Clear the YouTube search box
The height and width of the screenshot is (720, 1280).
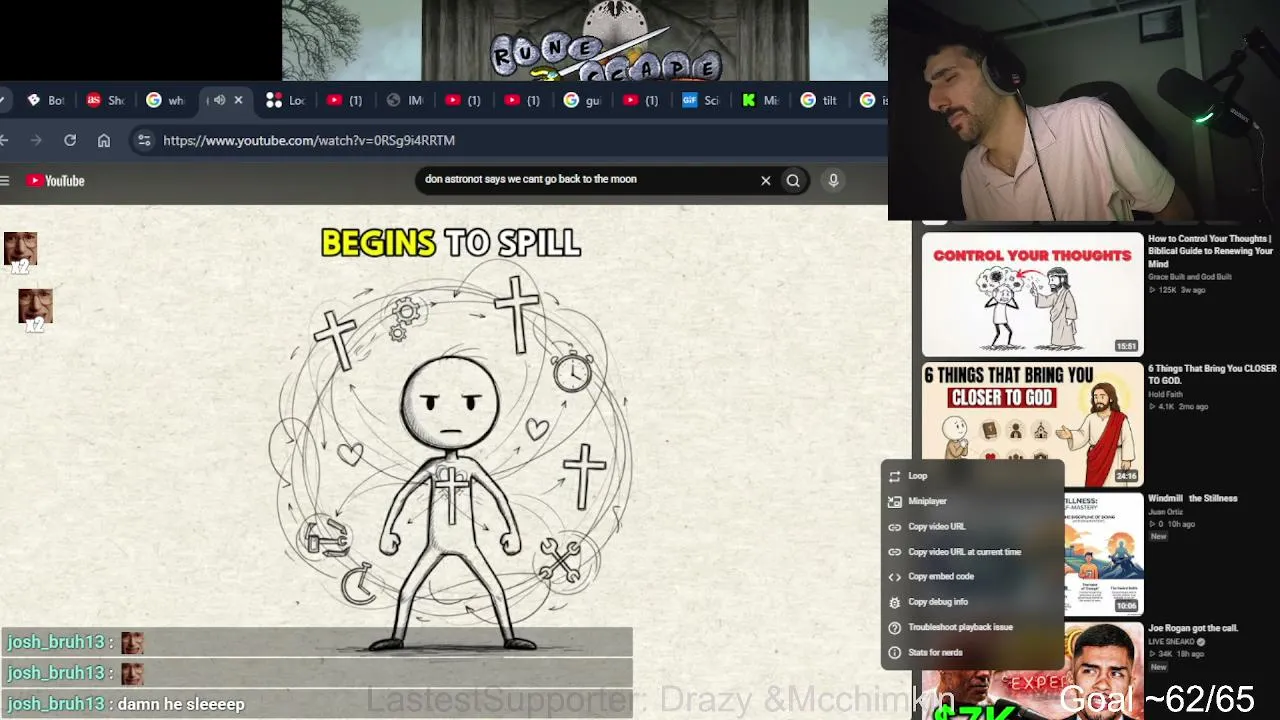click(x=766, y=180)
